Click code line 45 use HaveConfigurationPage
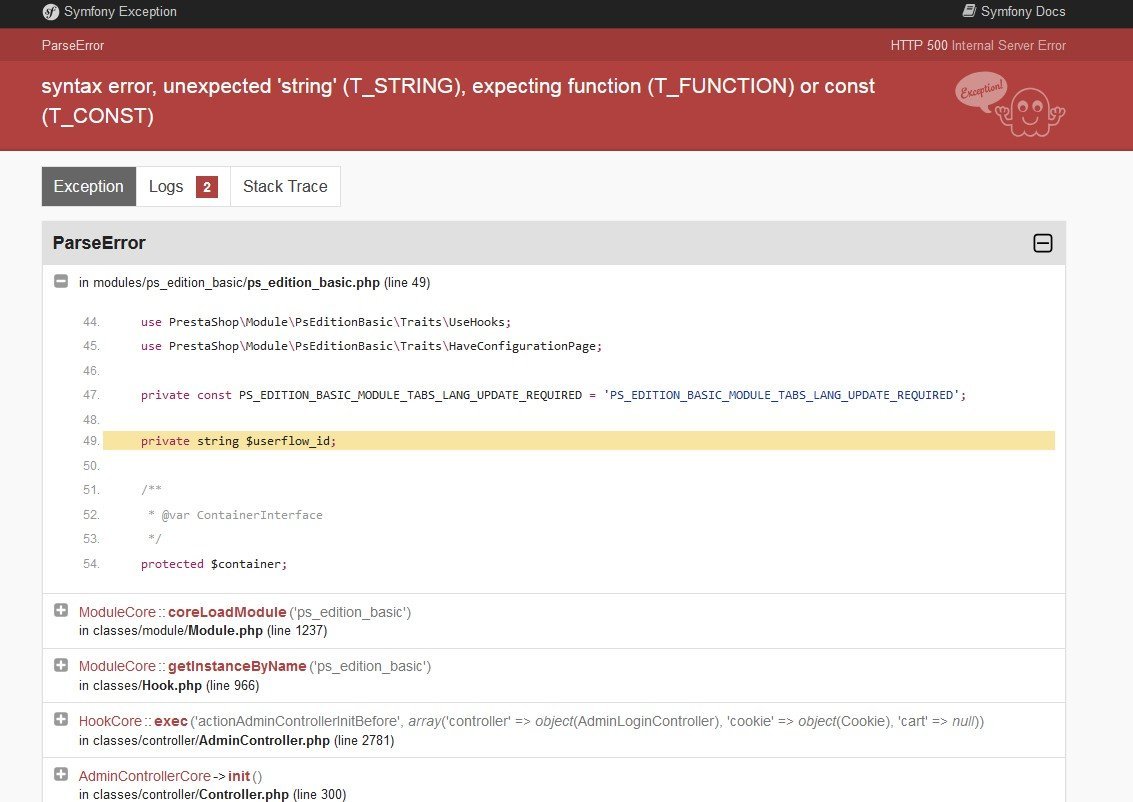This screenshot has height=802, width=1133. pyautogui.click(x=371, y=346)
